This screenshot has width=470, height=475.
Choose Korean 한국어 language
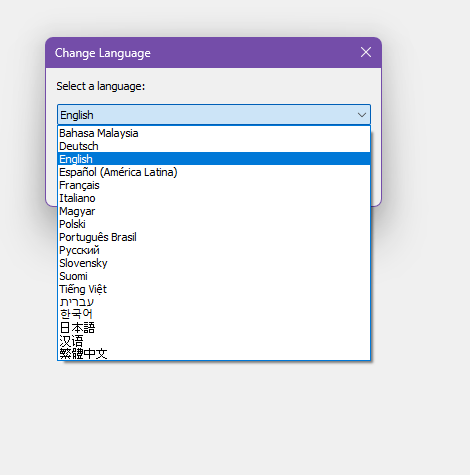(214, 314)
